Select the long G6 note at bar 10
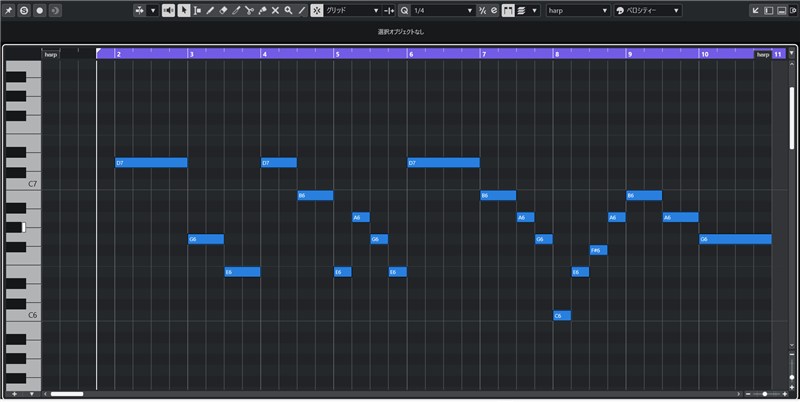The image size is (800, 402). 735,239
